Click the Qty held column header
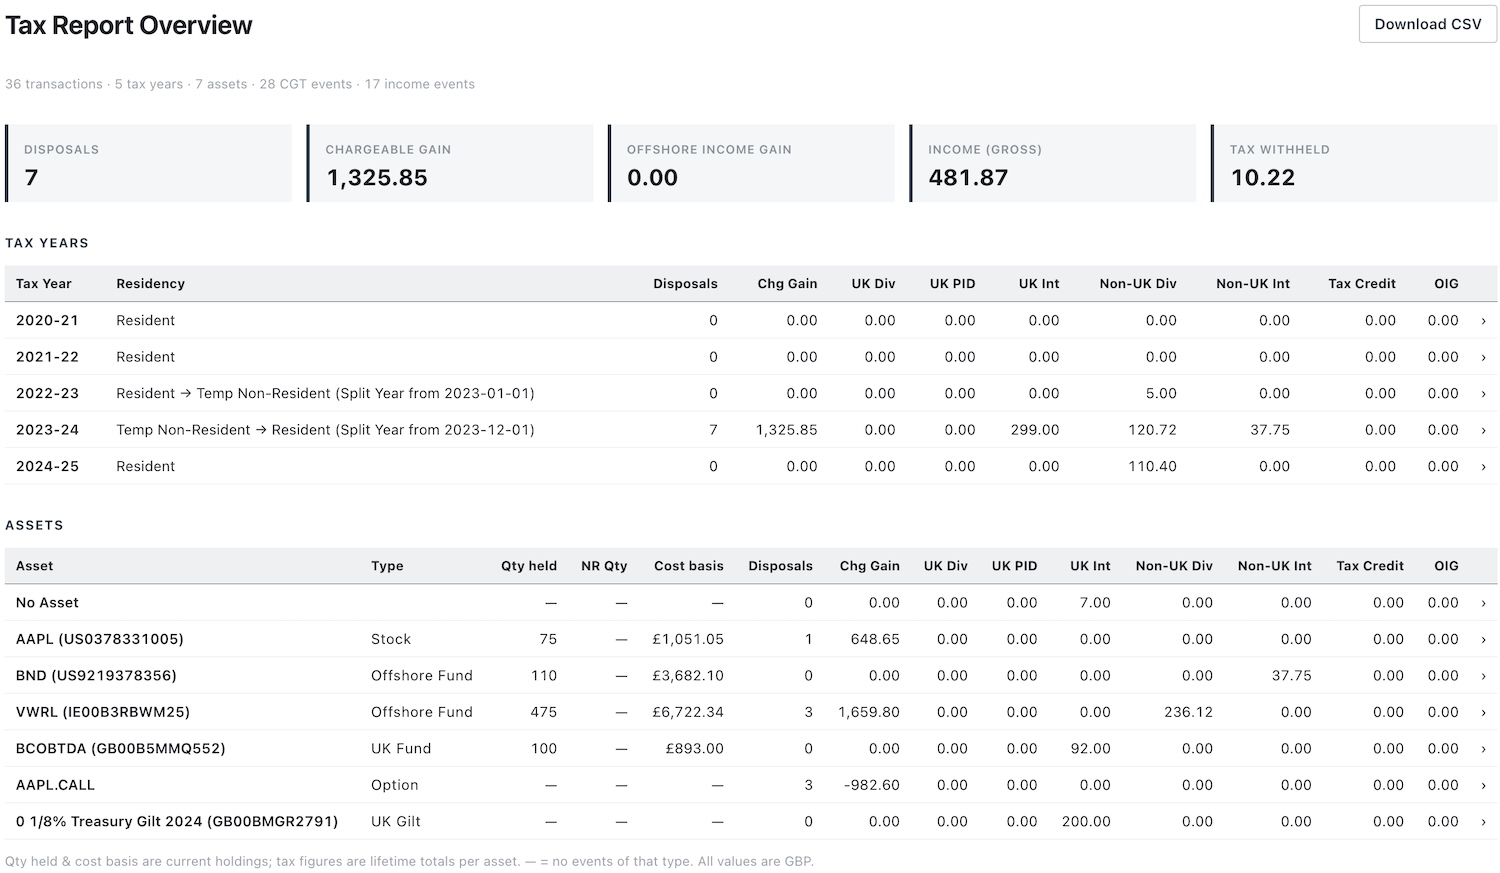This screenshot has height=873, width=1500. tap(529, 565)
